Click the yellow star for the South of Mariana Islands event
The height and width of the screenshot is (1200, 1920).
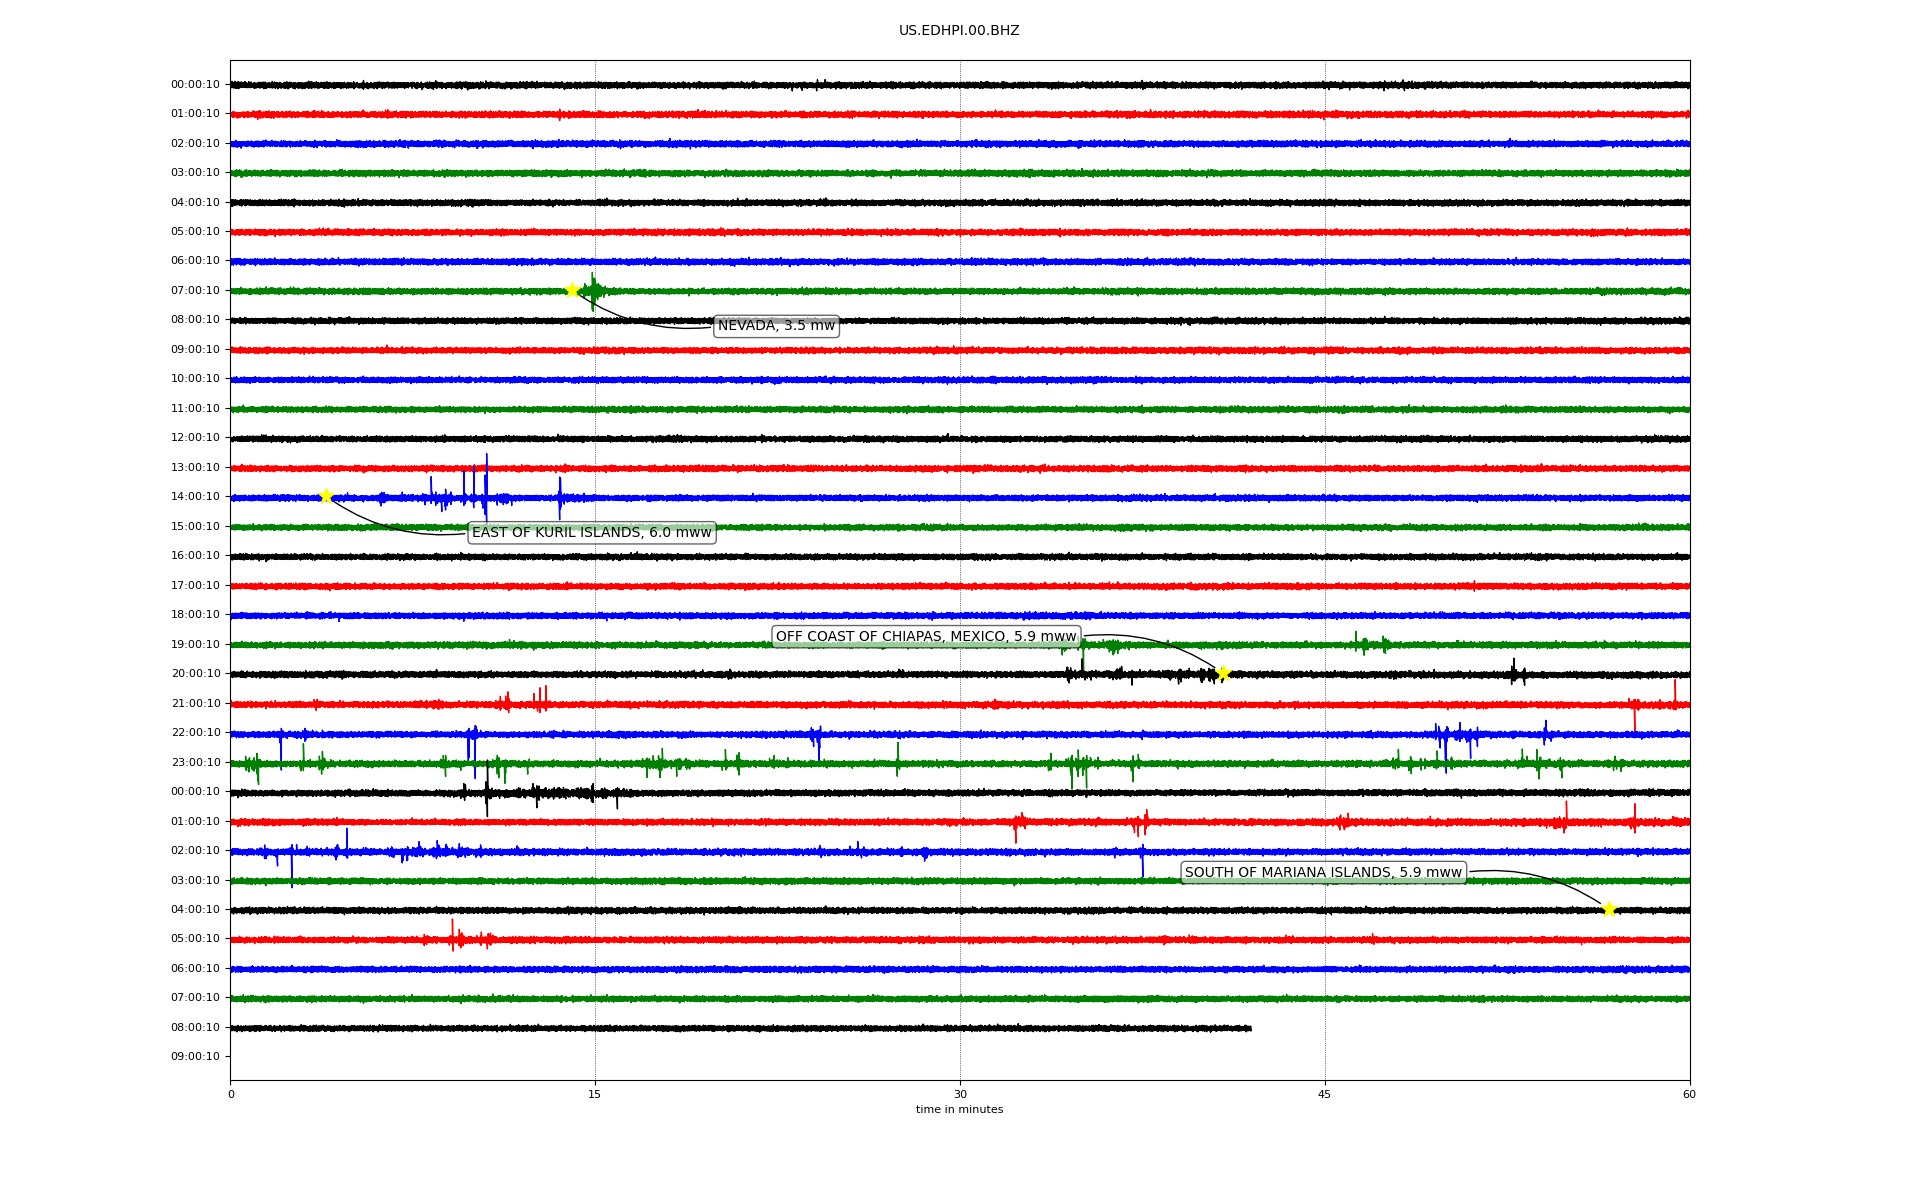click(x=1609, y=909)
